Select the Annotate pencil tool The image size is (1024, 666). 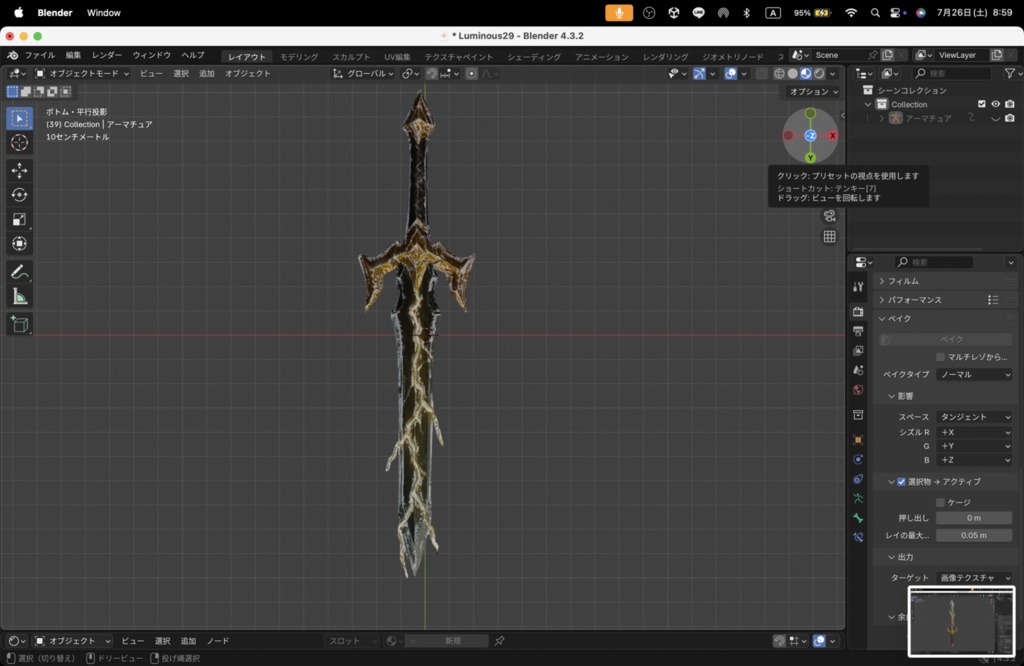tap(19, 271)
